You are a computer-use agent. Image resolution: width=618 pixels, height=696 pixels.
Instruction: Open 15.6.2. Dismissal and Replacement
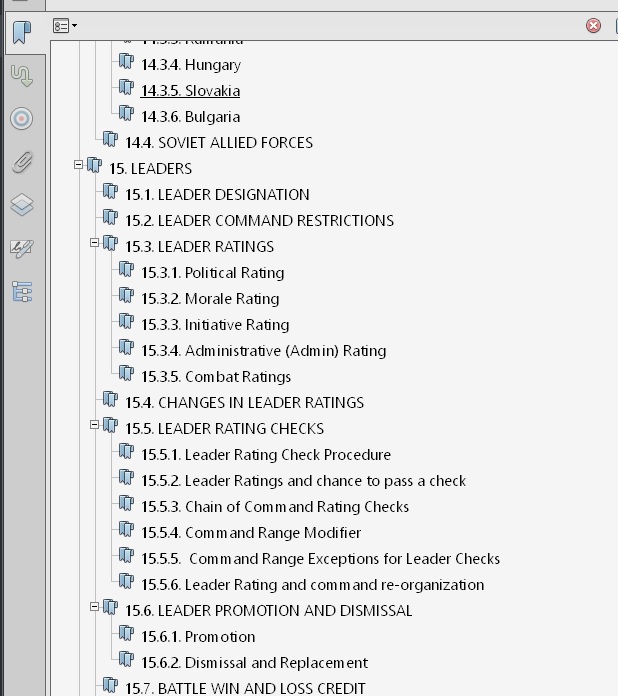click(254, 663)
